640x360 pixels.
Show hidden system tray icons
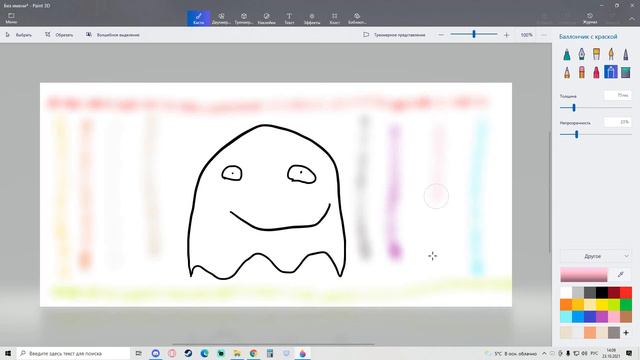[x=544, y=353]
